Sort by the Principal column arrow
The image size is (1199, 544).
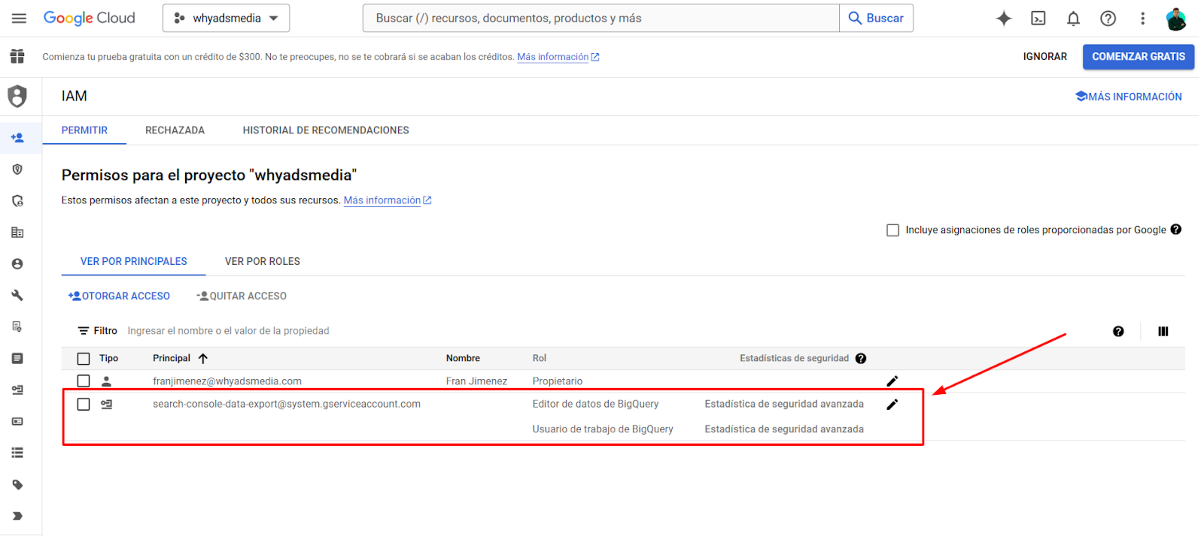[x=203, y=358]
